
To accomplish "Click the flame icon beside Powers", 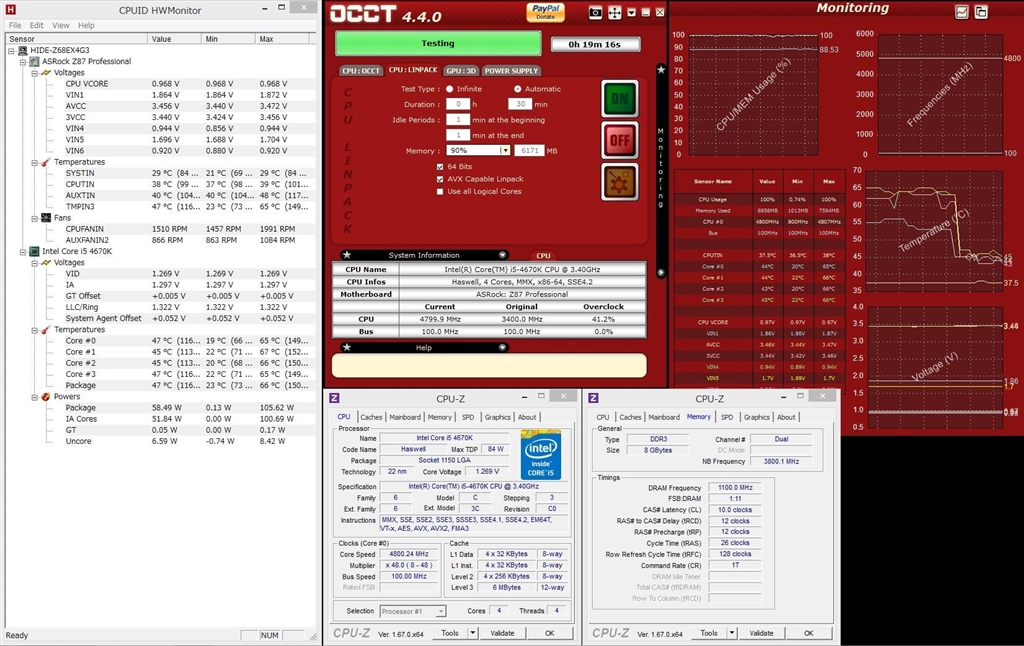I will (x=46, y=396).
